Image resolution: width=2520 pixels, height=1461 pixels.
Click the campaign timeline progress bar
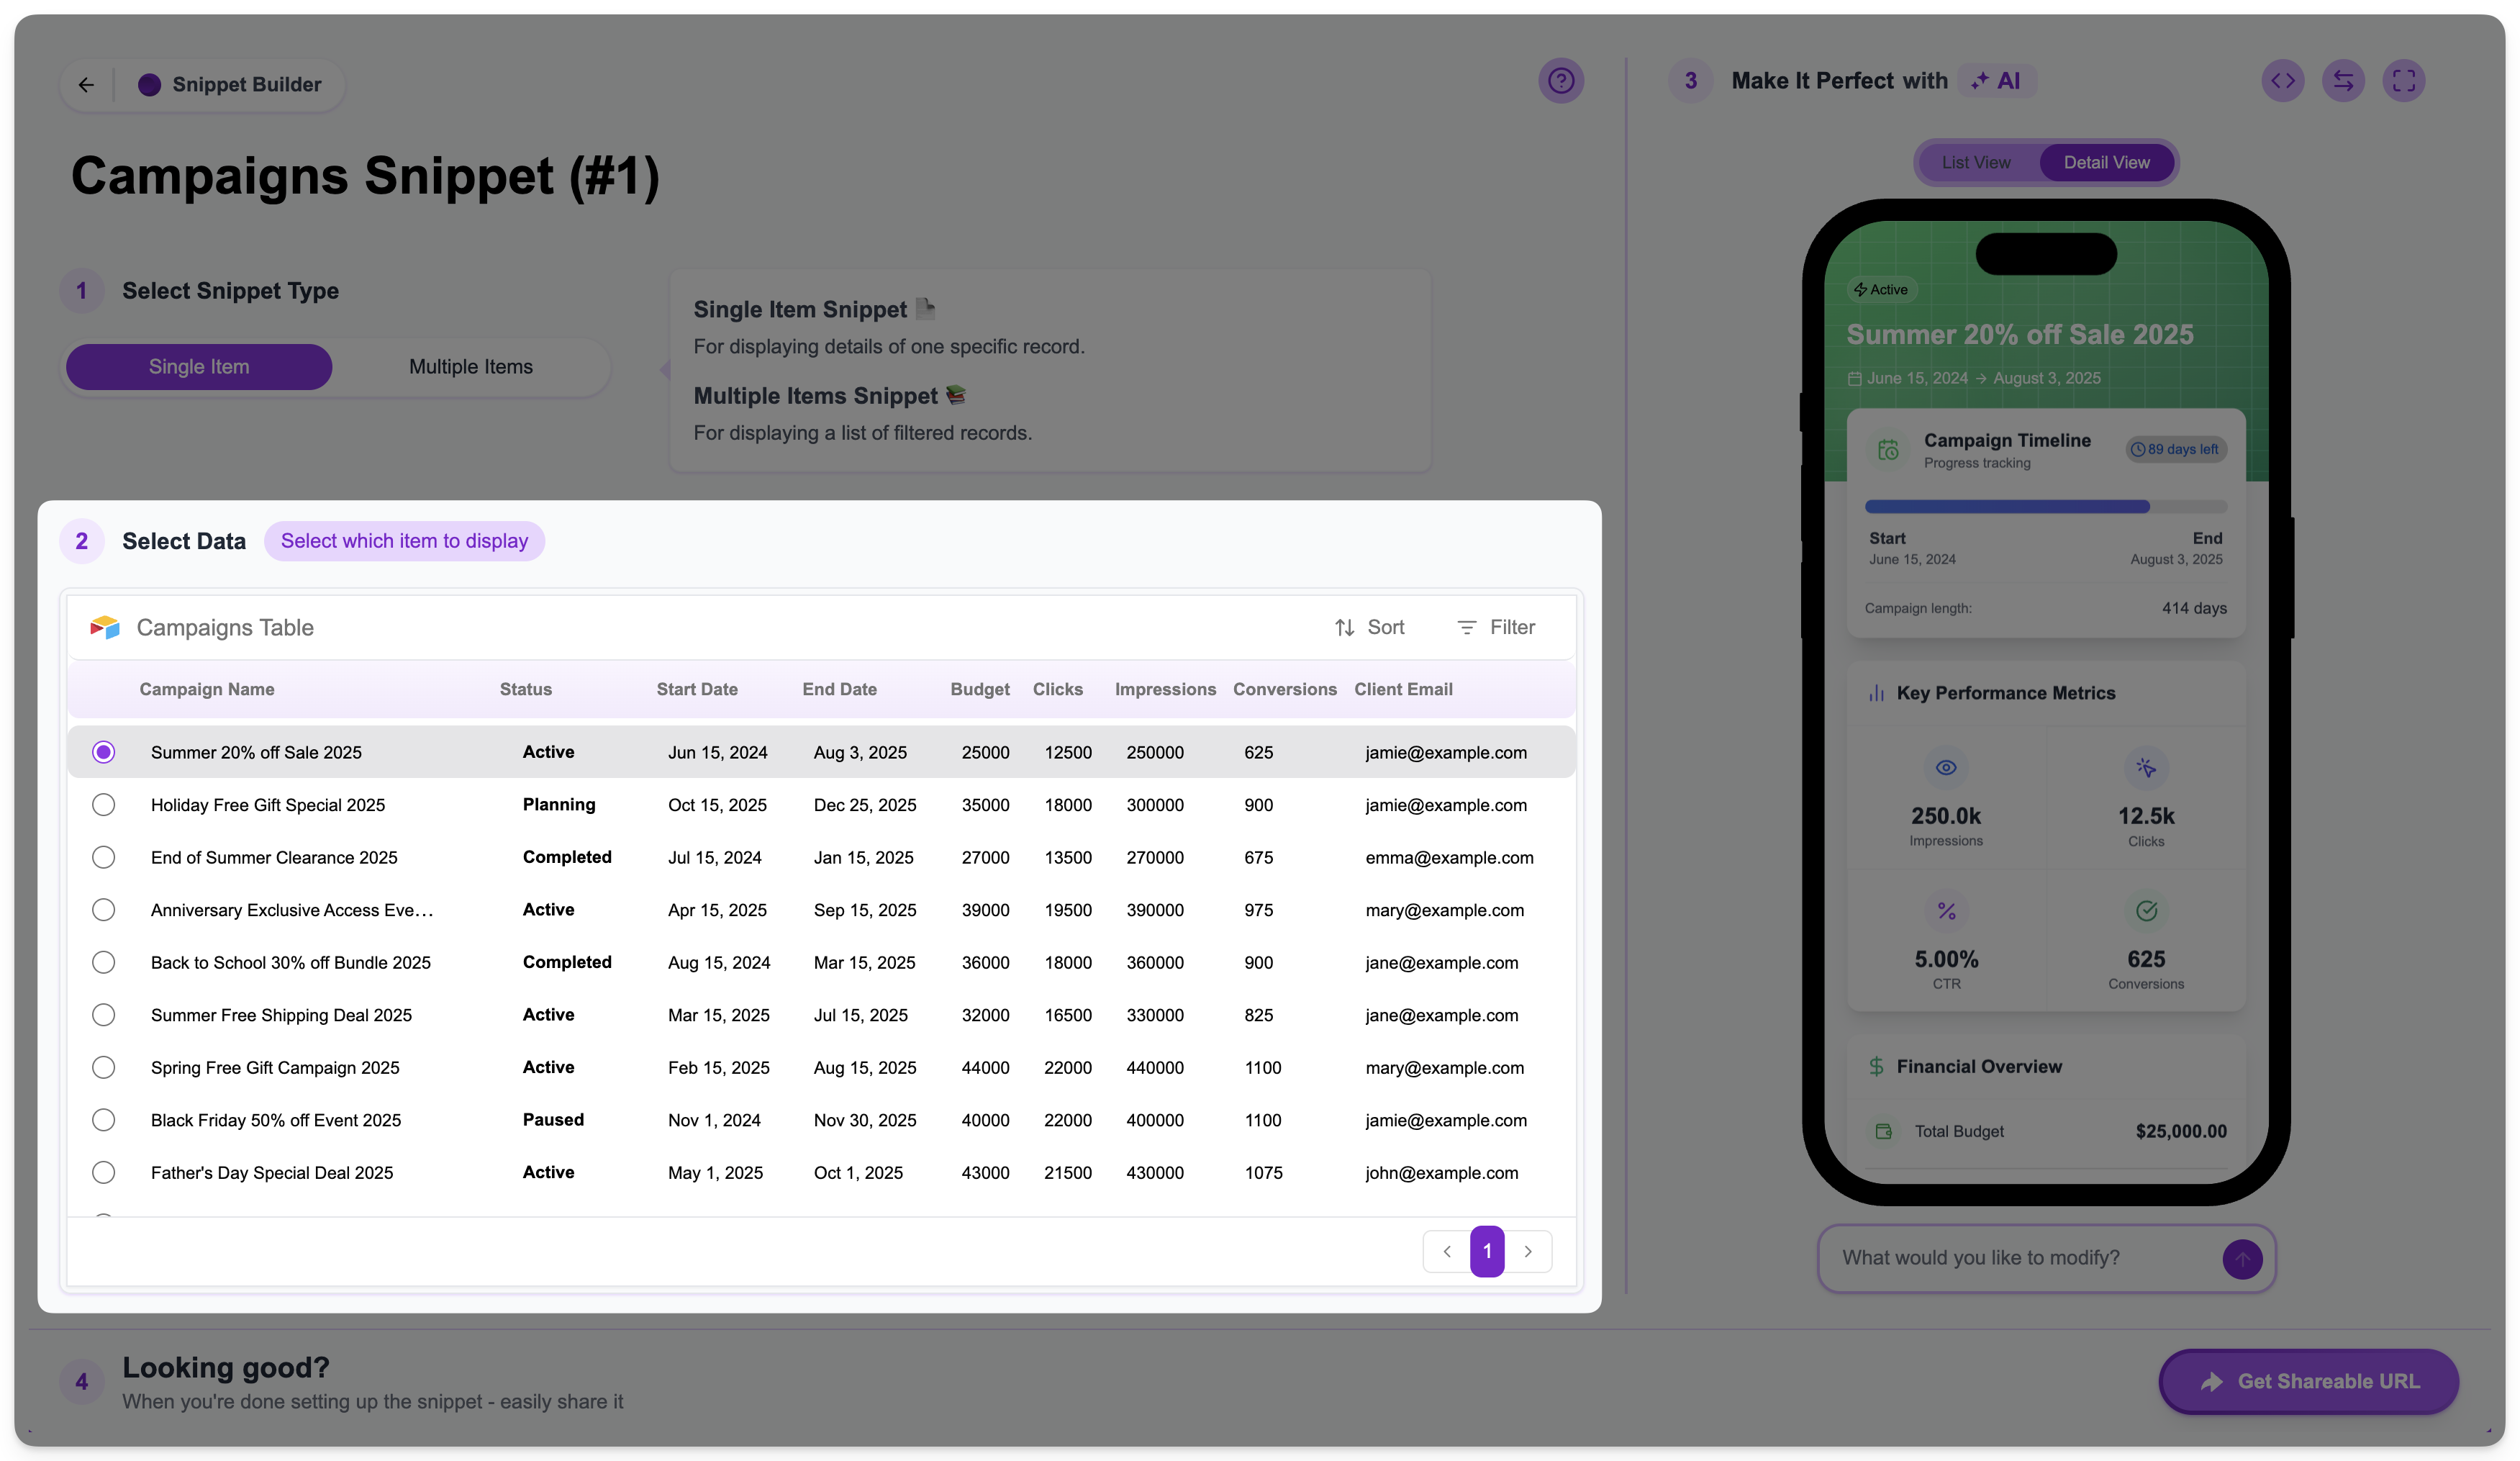(x=2045, y=507)
